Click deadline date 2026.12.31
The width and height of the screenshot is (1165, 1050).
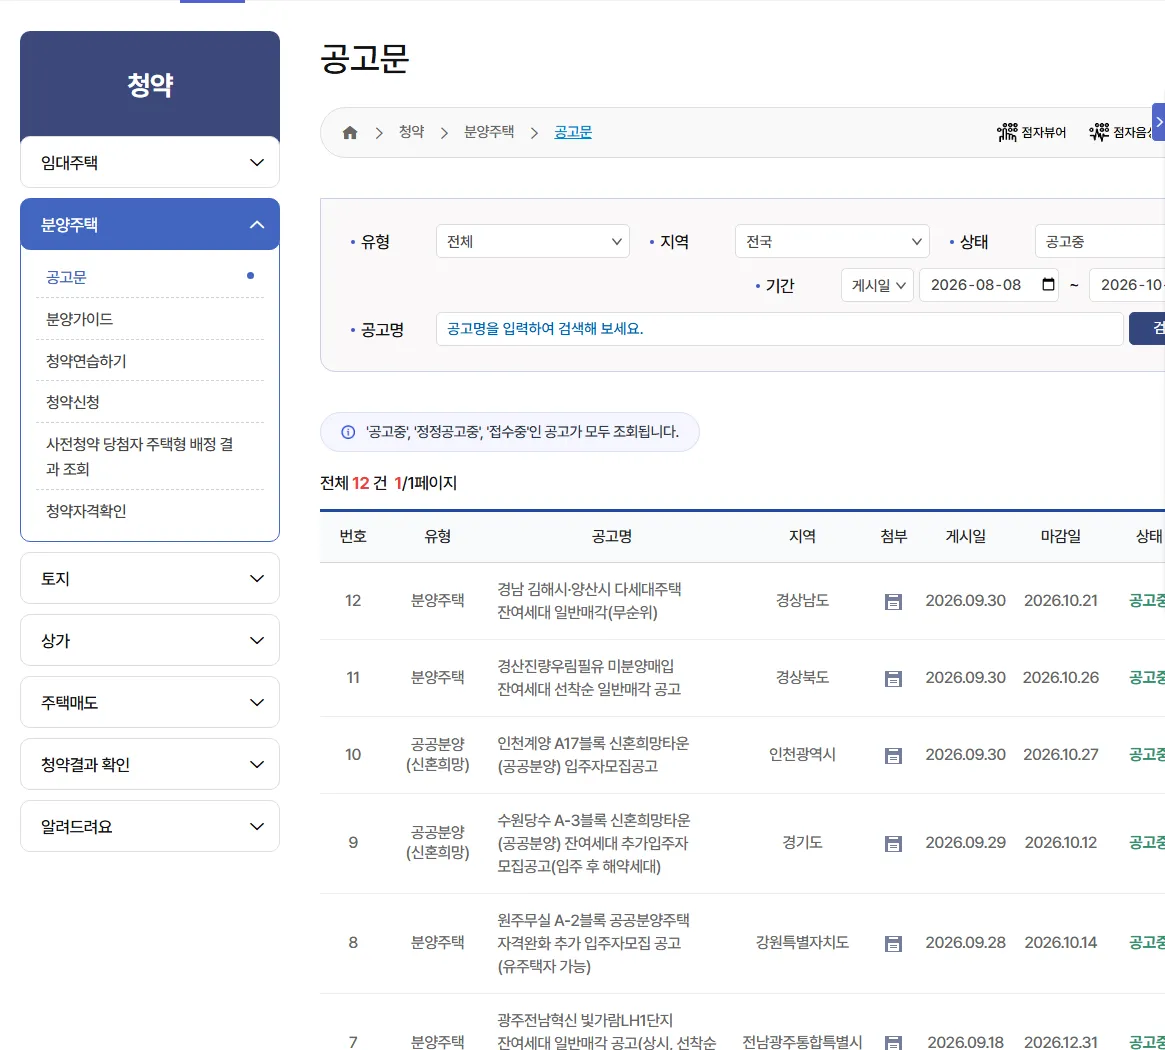pyautogui.click(x=1060, y=1043)
